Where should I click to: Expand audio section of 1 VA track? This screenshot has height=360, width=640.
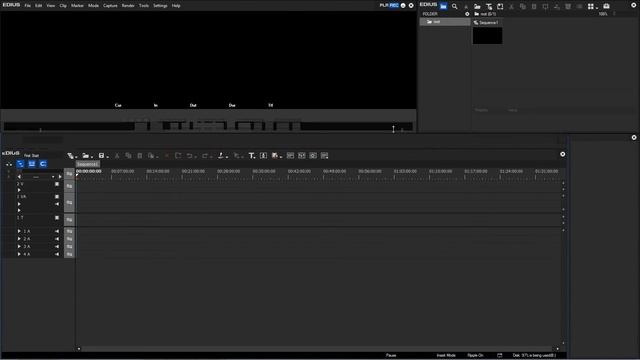point(19,204)
